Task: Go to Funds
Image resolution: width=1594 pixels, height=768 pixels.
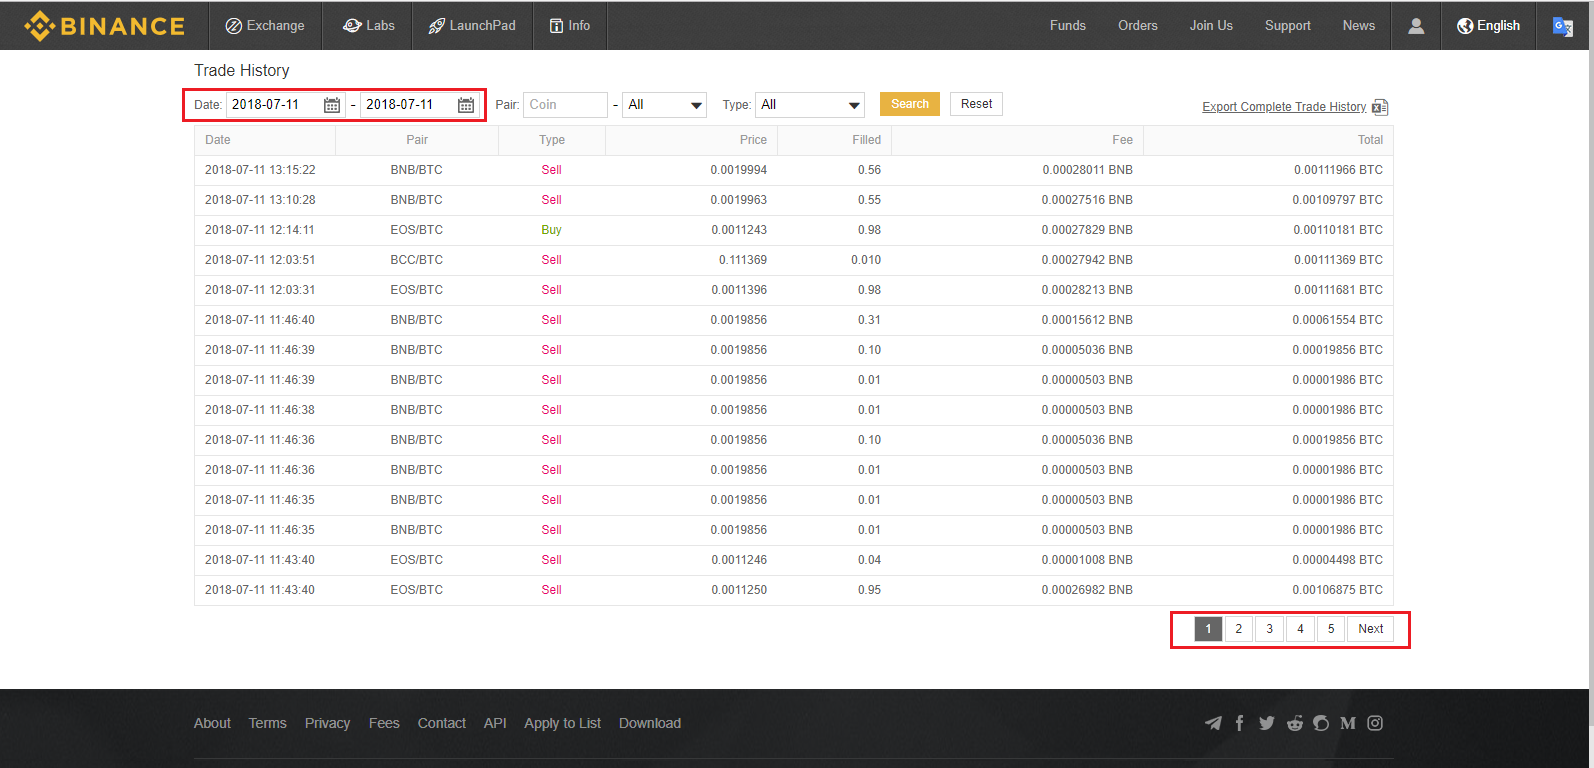Action: [x=1067, y=26]
